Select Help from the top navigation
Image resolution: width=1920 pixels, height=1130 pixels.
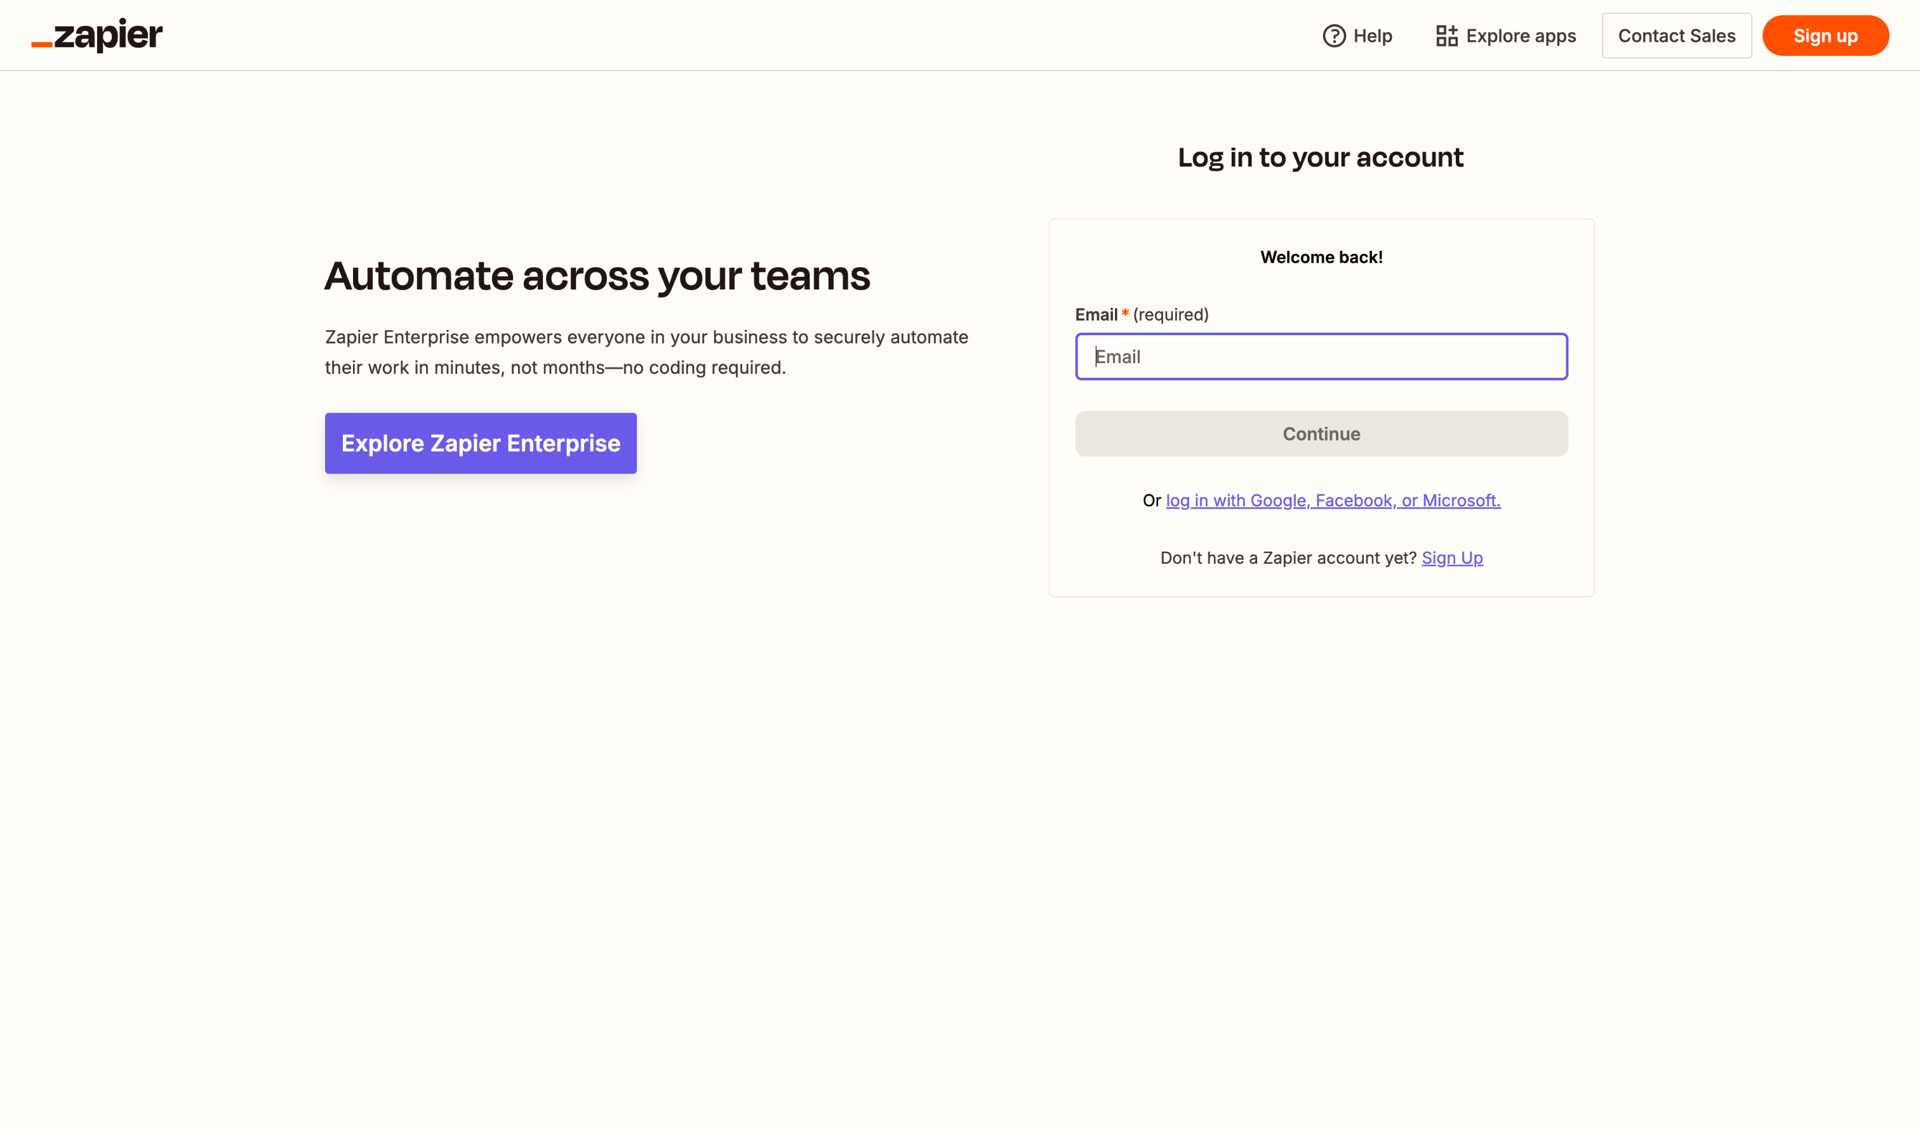(1373, 35)
